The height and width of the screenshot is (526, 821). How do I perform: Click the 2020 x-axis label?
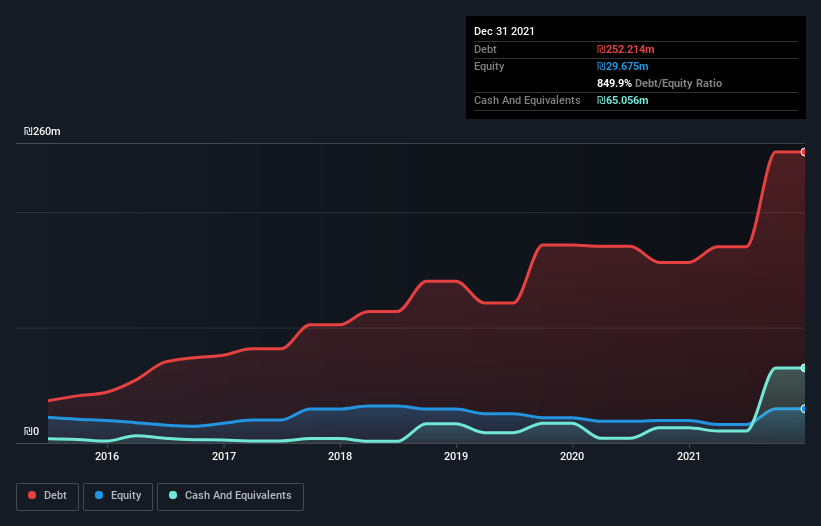(572, 456)
